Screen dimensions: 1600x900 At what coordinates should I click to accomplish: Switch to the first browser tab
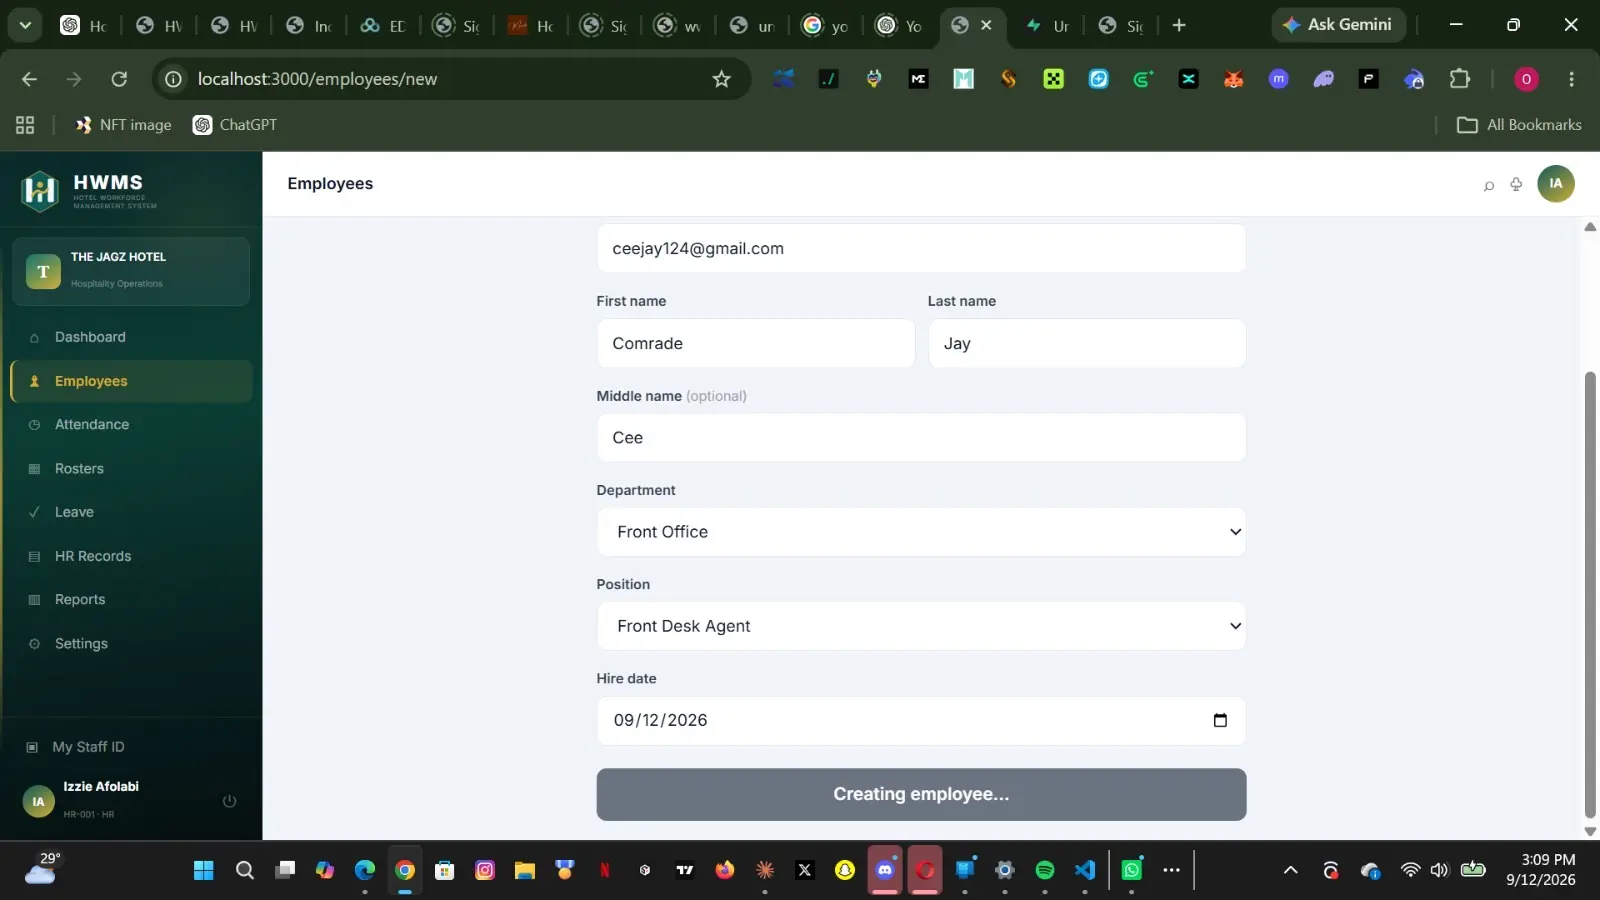[84, 26]
